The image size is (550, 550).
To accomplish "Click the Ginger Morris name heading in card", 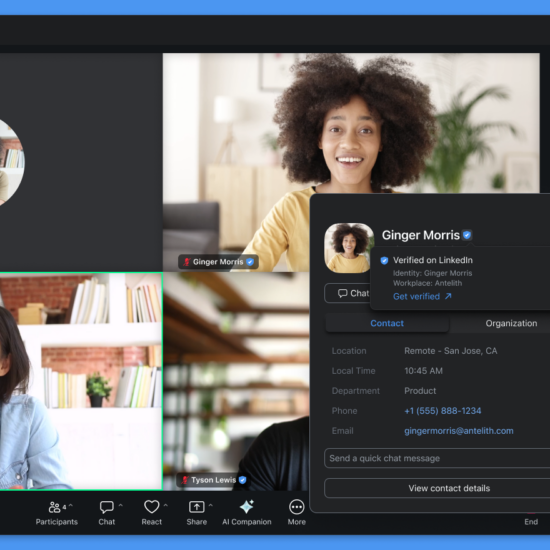I will coord(421,235).
